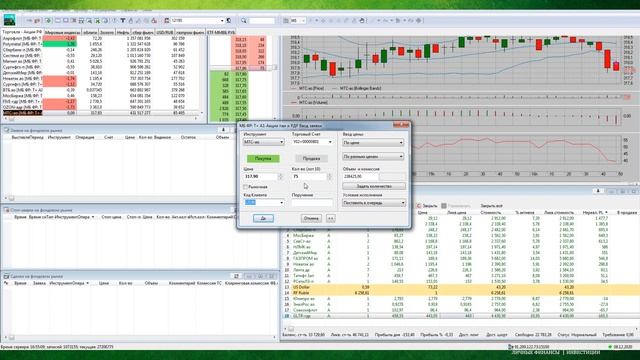Click the magnifier search toolbar icon

244,20
